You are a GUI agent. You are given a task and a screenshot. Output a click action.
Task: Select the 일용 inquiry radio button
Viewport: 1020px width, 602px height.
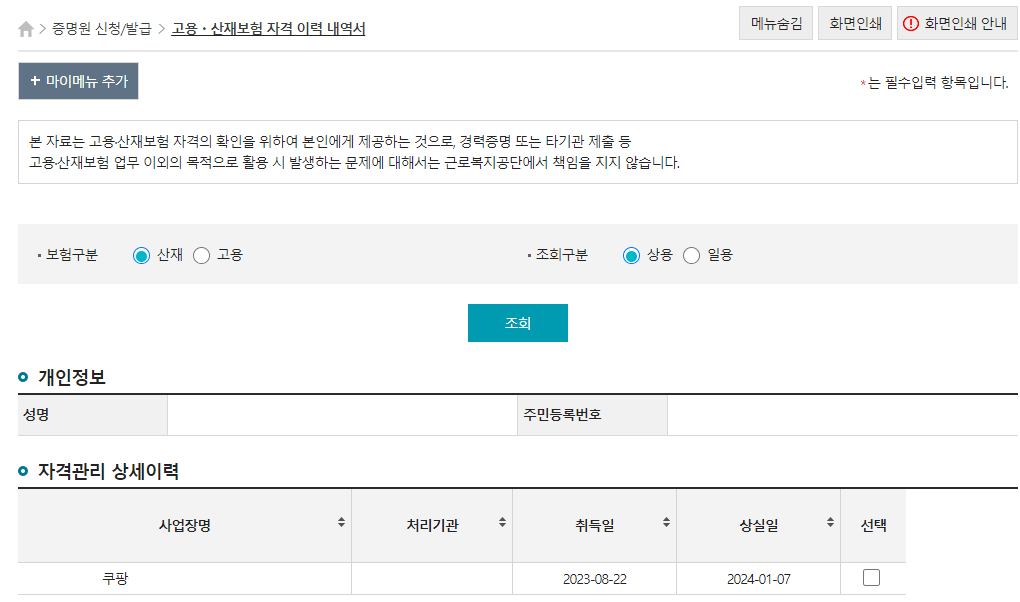691,255
